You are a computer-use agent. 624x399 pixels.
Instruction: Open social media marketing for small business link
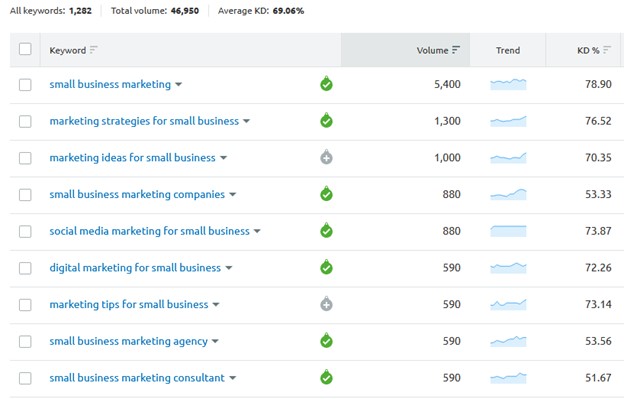coord(149,231)
